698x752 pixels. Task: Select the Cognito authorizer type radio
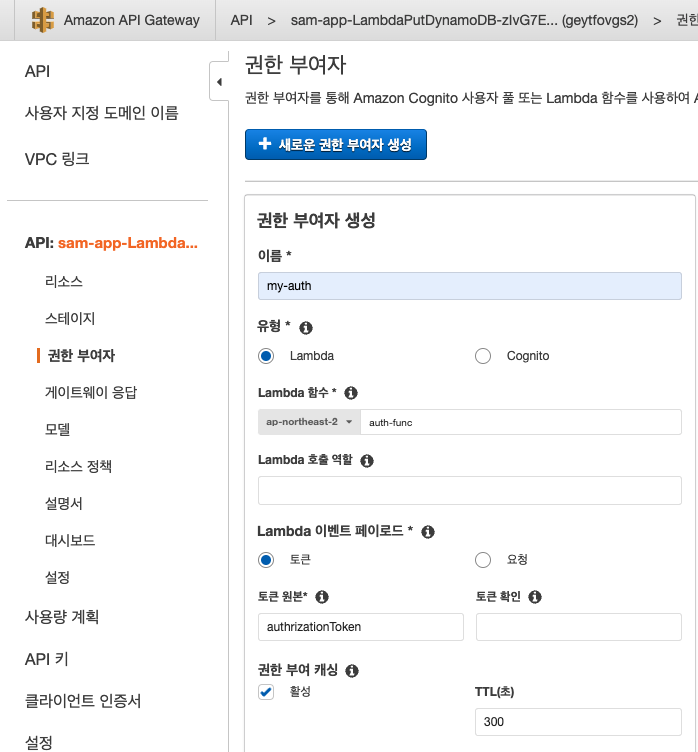[483, 356]
